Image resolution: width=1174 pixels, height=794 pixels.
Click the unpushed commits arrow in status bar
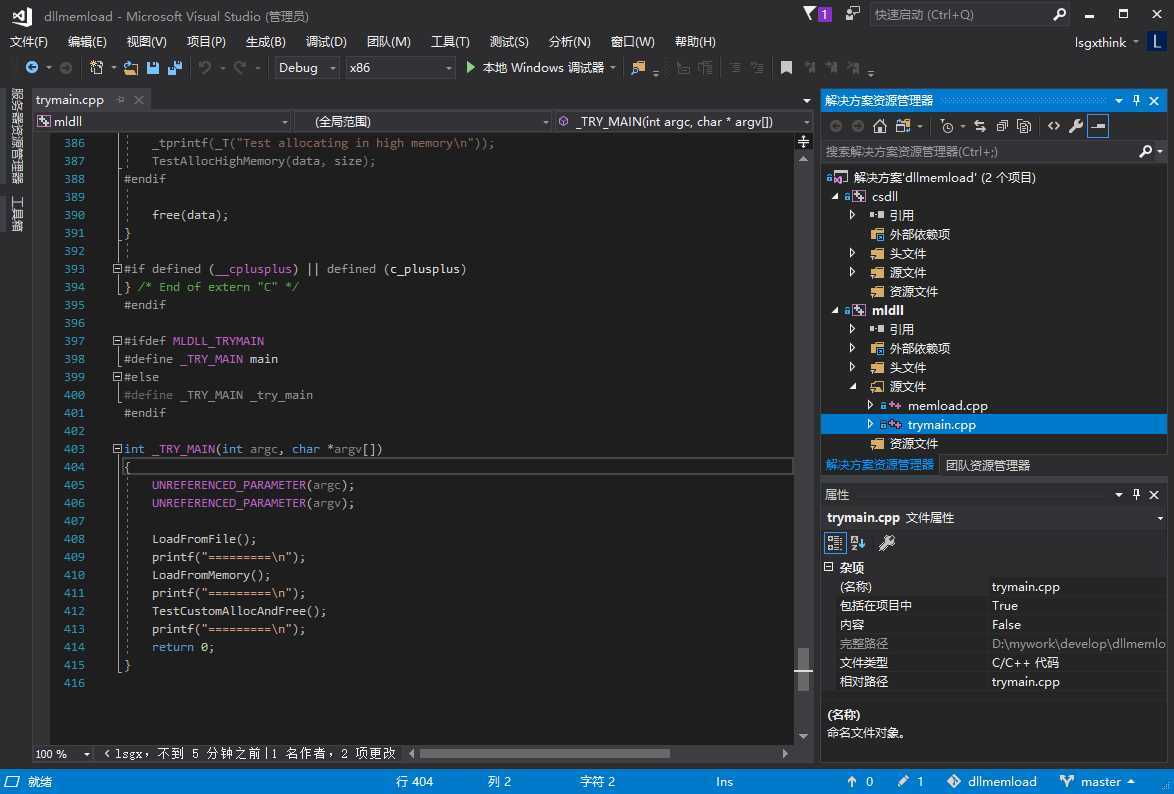[x=860, y=781]
